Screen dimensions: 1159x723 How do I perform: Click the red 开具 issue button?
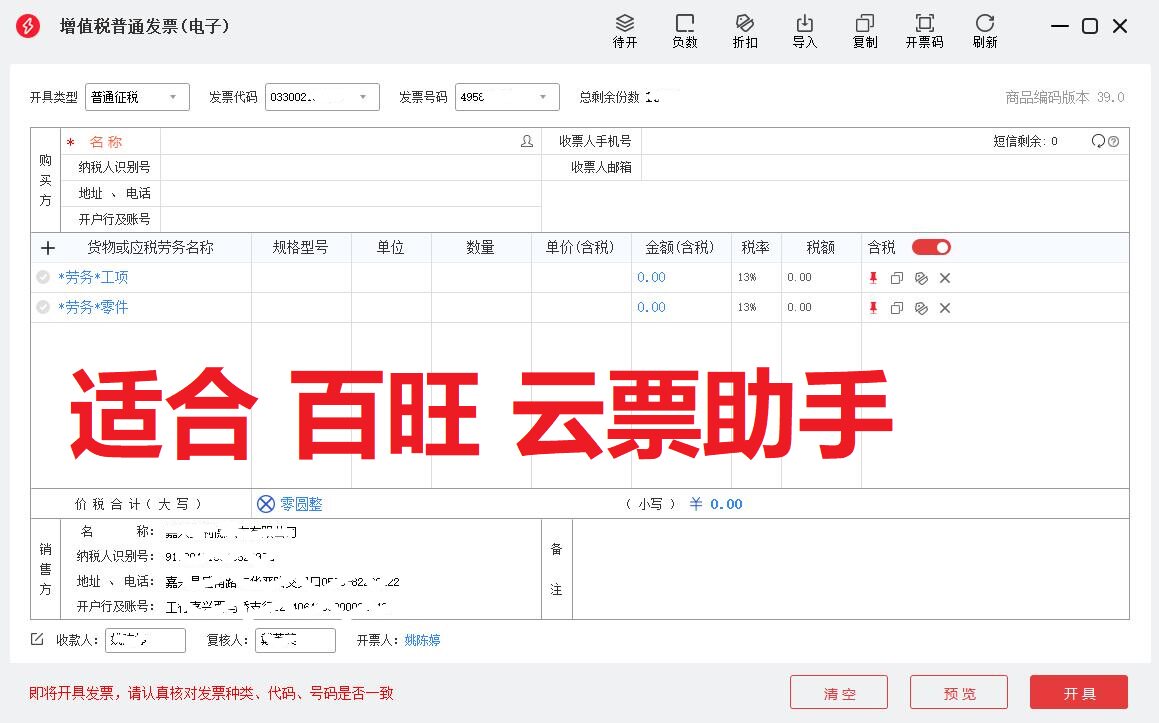(x=1079, y=693)
